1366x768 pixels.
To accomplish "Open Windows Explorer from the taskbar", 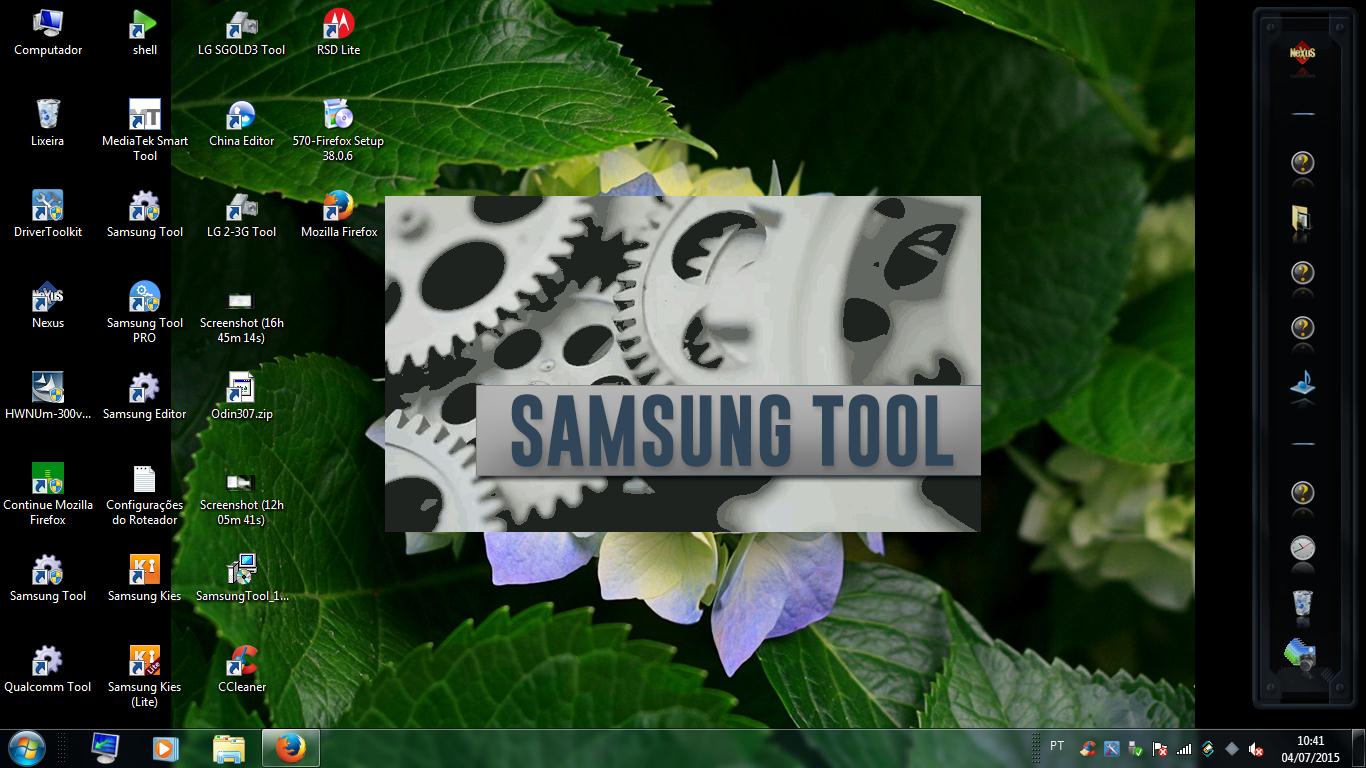I will [228, 748].
